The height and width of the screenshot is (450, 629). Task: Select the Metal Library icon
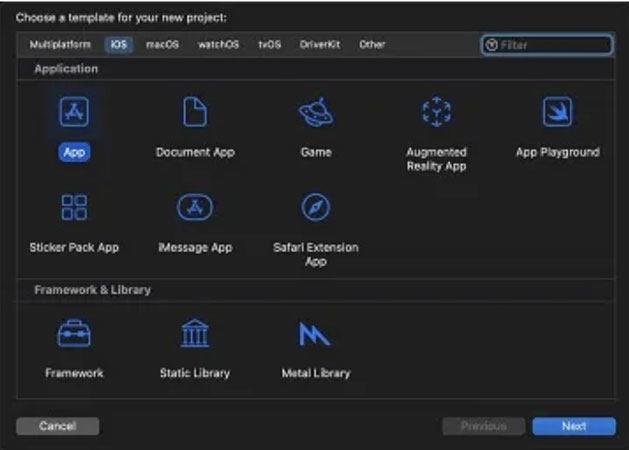pos(316,334)
